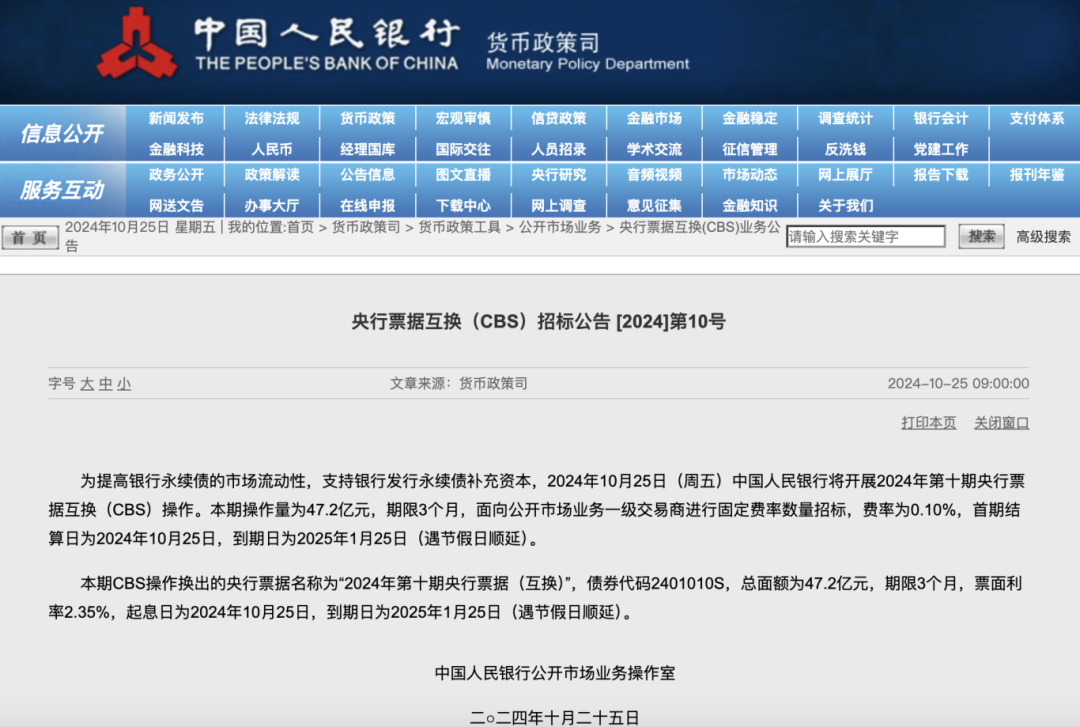Open 网上调查 menu item
Image resolution: width=1080 pixels, height=727 pixels.
pyautogui.click(x=559, y=206)
